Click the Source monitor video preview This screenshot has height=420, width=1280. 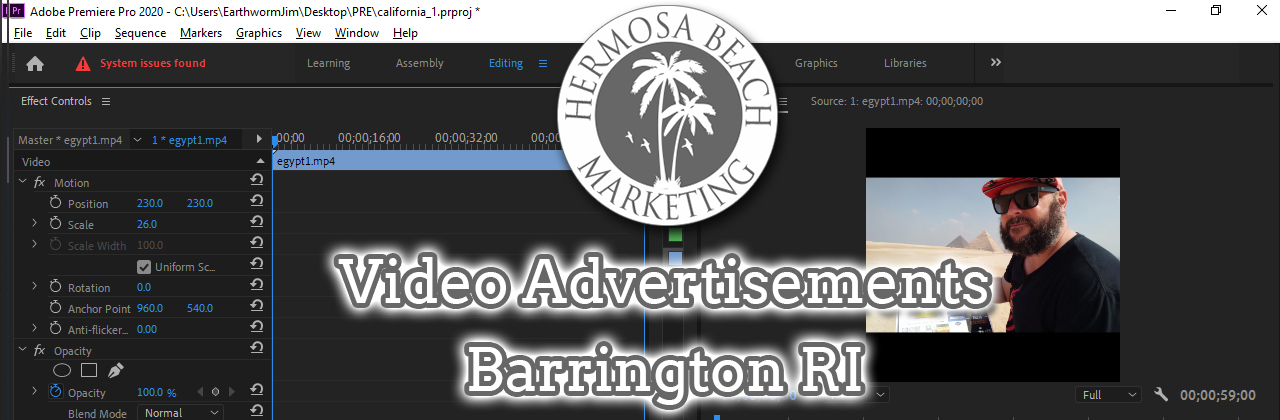point(992,255)
